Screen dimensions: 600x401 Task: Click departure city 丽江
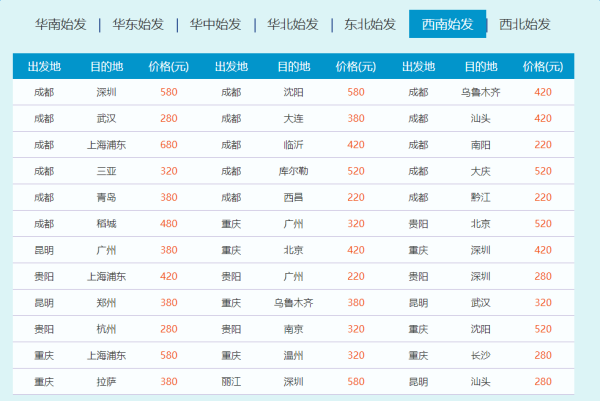tap(231, 382)
